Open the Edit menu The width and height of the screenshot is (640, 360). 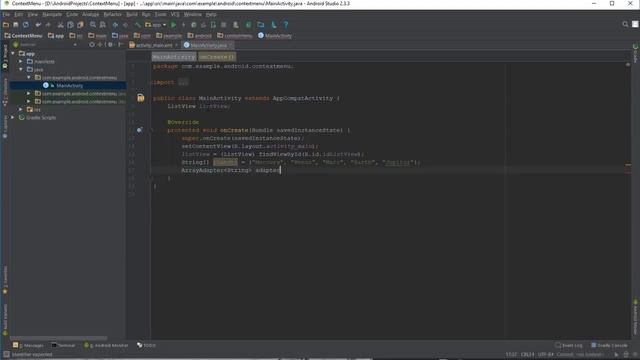(19, 14)
